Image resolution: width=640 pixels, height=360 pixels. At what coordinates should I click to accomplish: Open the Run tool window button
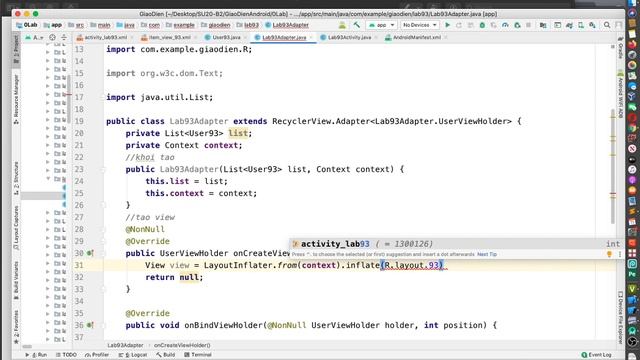[x=37, y=355]
